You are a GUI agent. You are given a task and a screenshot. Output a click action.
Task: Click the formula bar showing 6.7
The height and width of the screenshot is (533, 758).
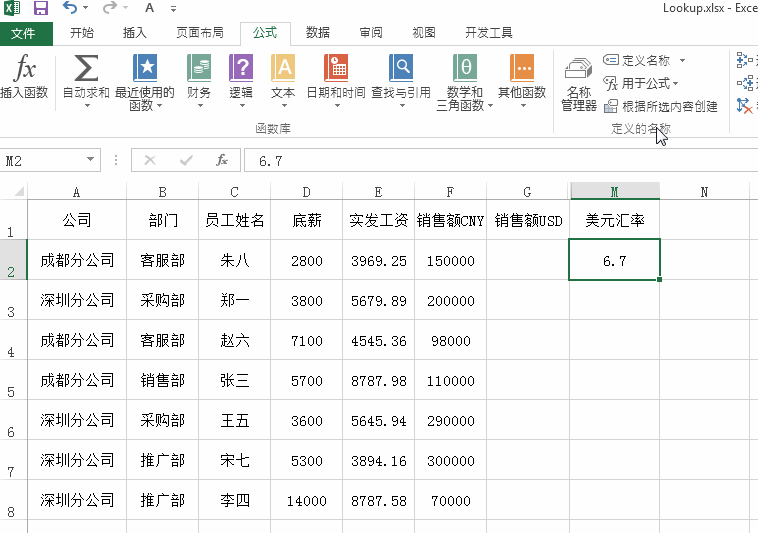(x=501, y=160)
